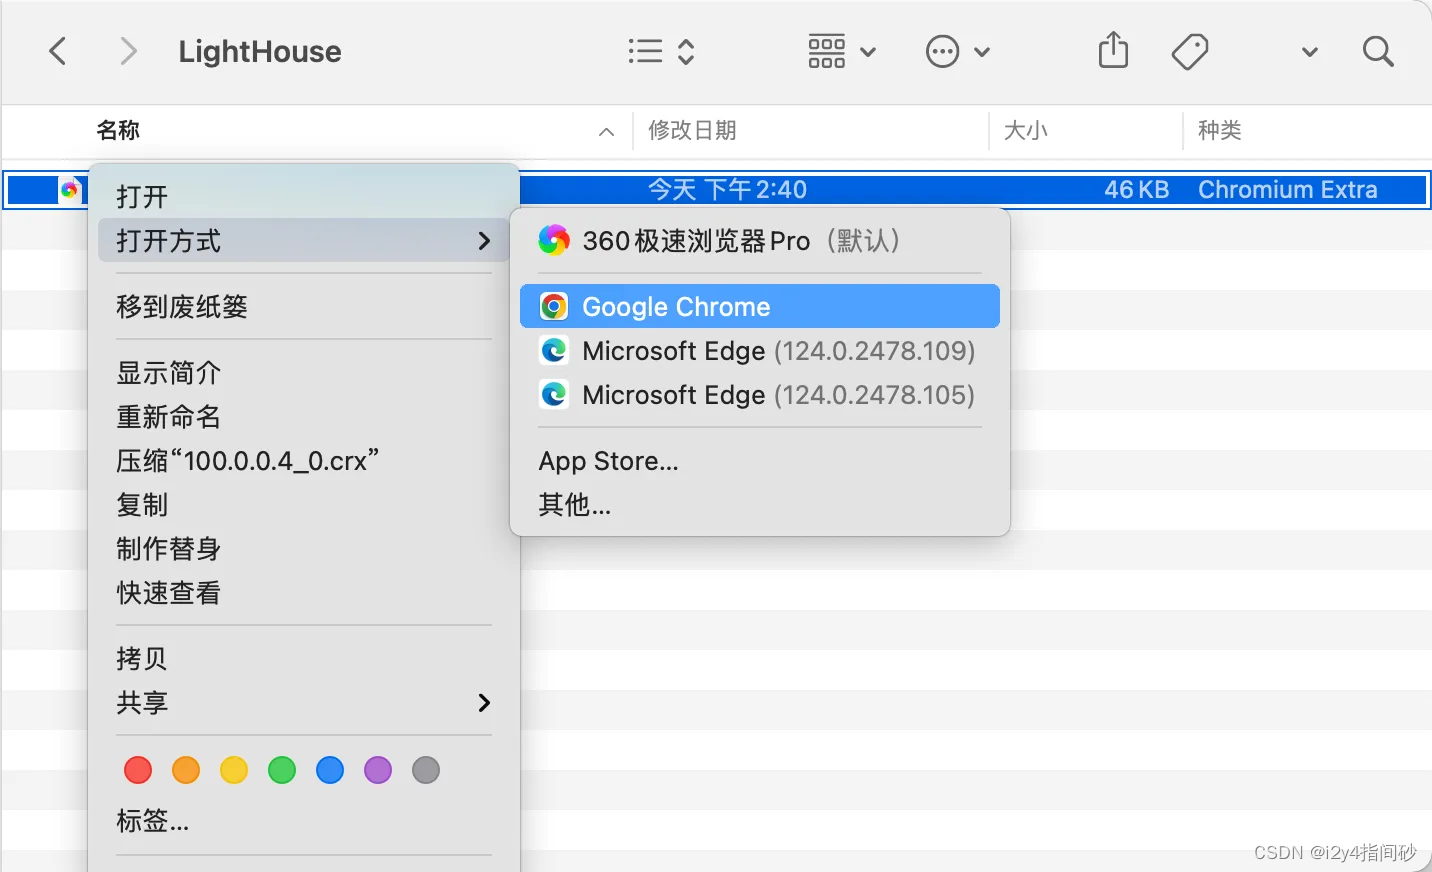This screenshot has width=1432, height=872.
Task: Open with Google Chrome
Action: click(760, 306)
